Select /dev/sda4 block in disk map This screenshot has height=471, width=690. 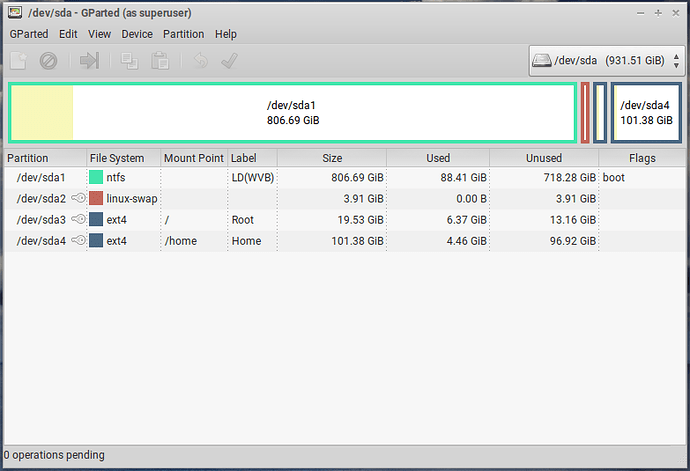pos(646,113)
